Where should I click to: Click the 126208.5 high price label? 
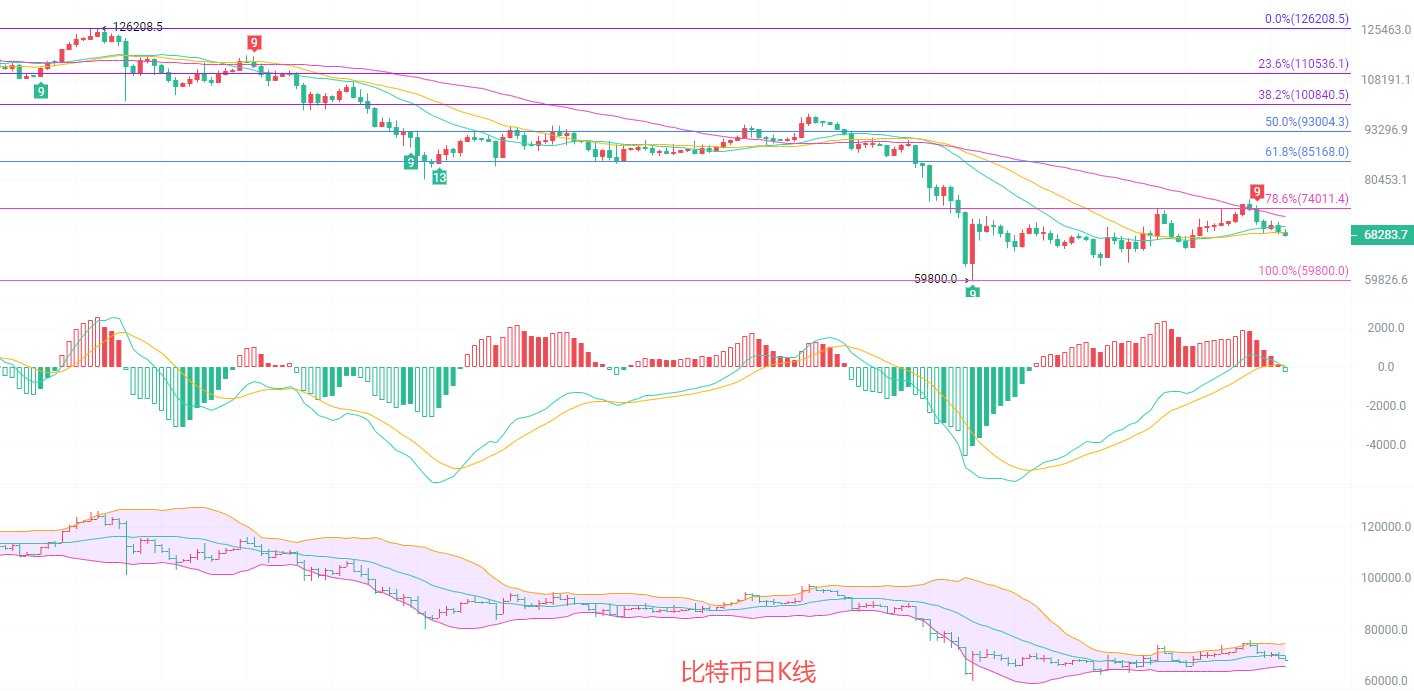(138, 27)
